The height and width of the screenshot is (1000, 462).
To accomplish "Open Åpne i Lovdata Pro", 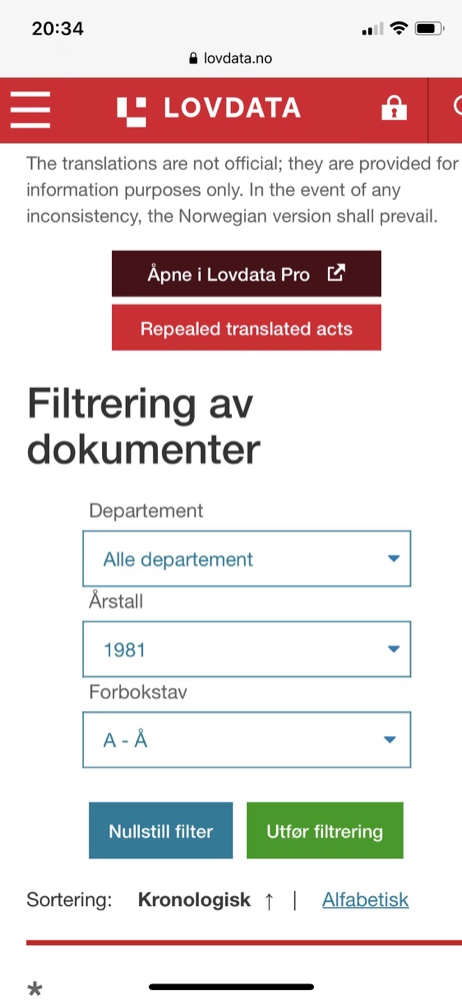I will 246,274.
